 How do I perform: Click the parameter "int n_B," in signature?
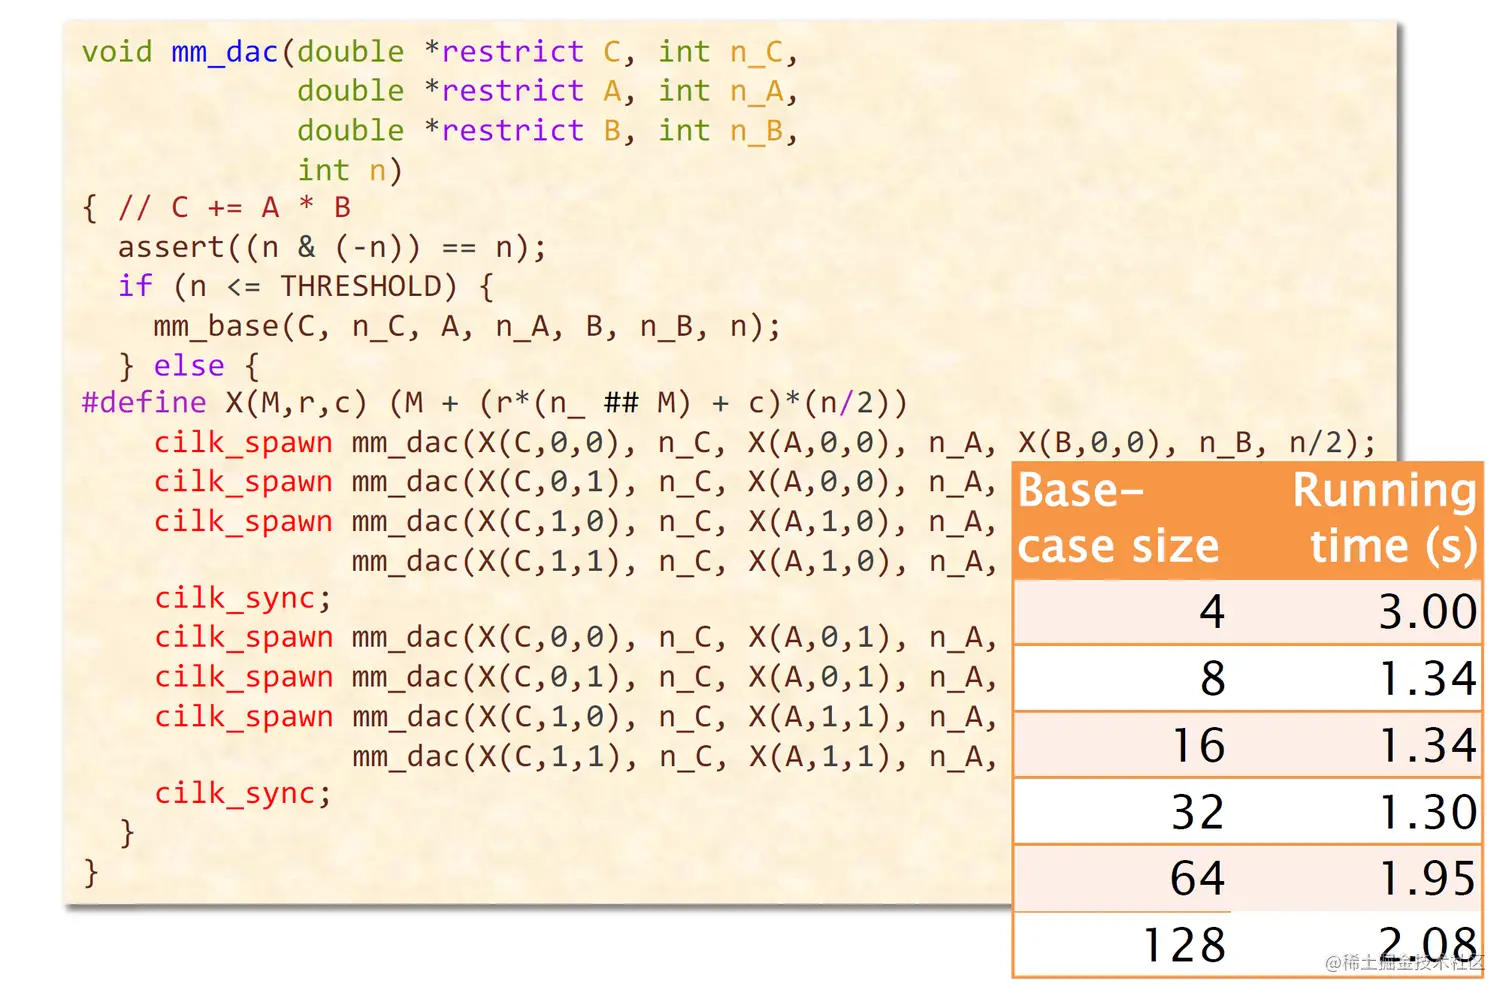728,131
